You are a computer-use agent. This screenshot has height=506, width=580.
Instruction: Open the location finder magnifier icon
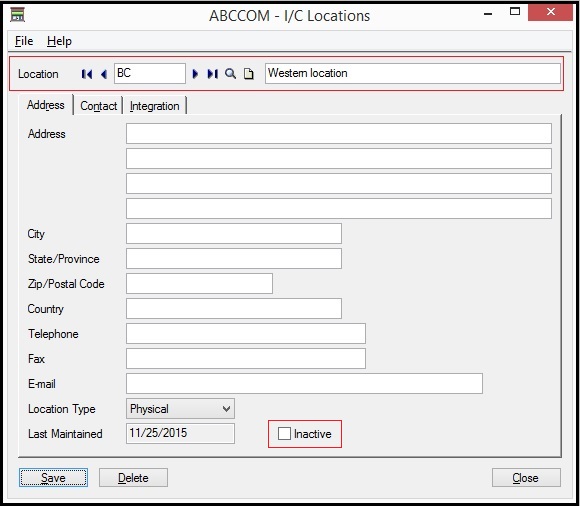[x=230, y=74]
